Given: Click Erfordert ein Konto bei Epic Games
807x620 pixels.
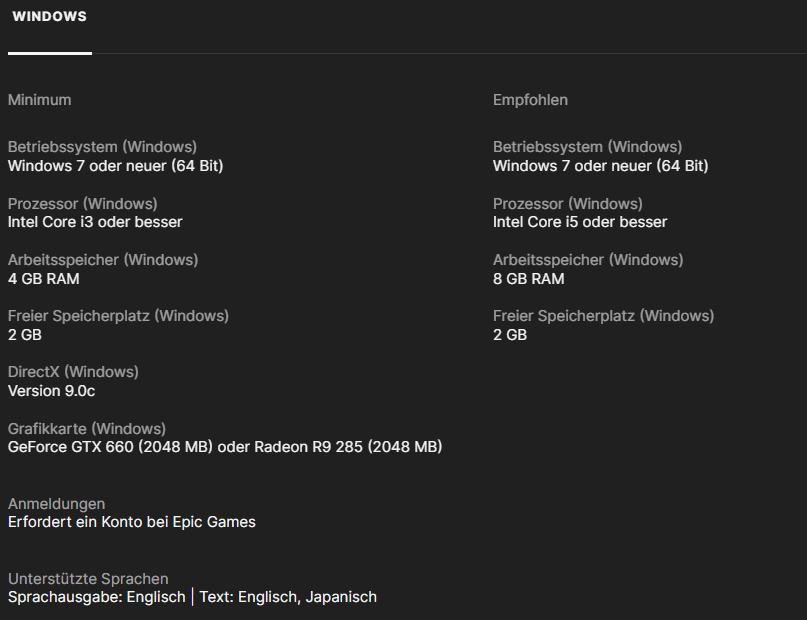Looking at the screenshot, I should (x=132, y=522).
